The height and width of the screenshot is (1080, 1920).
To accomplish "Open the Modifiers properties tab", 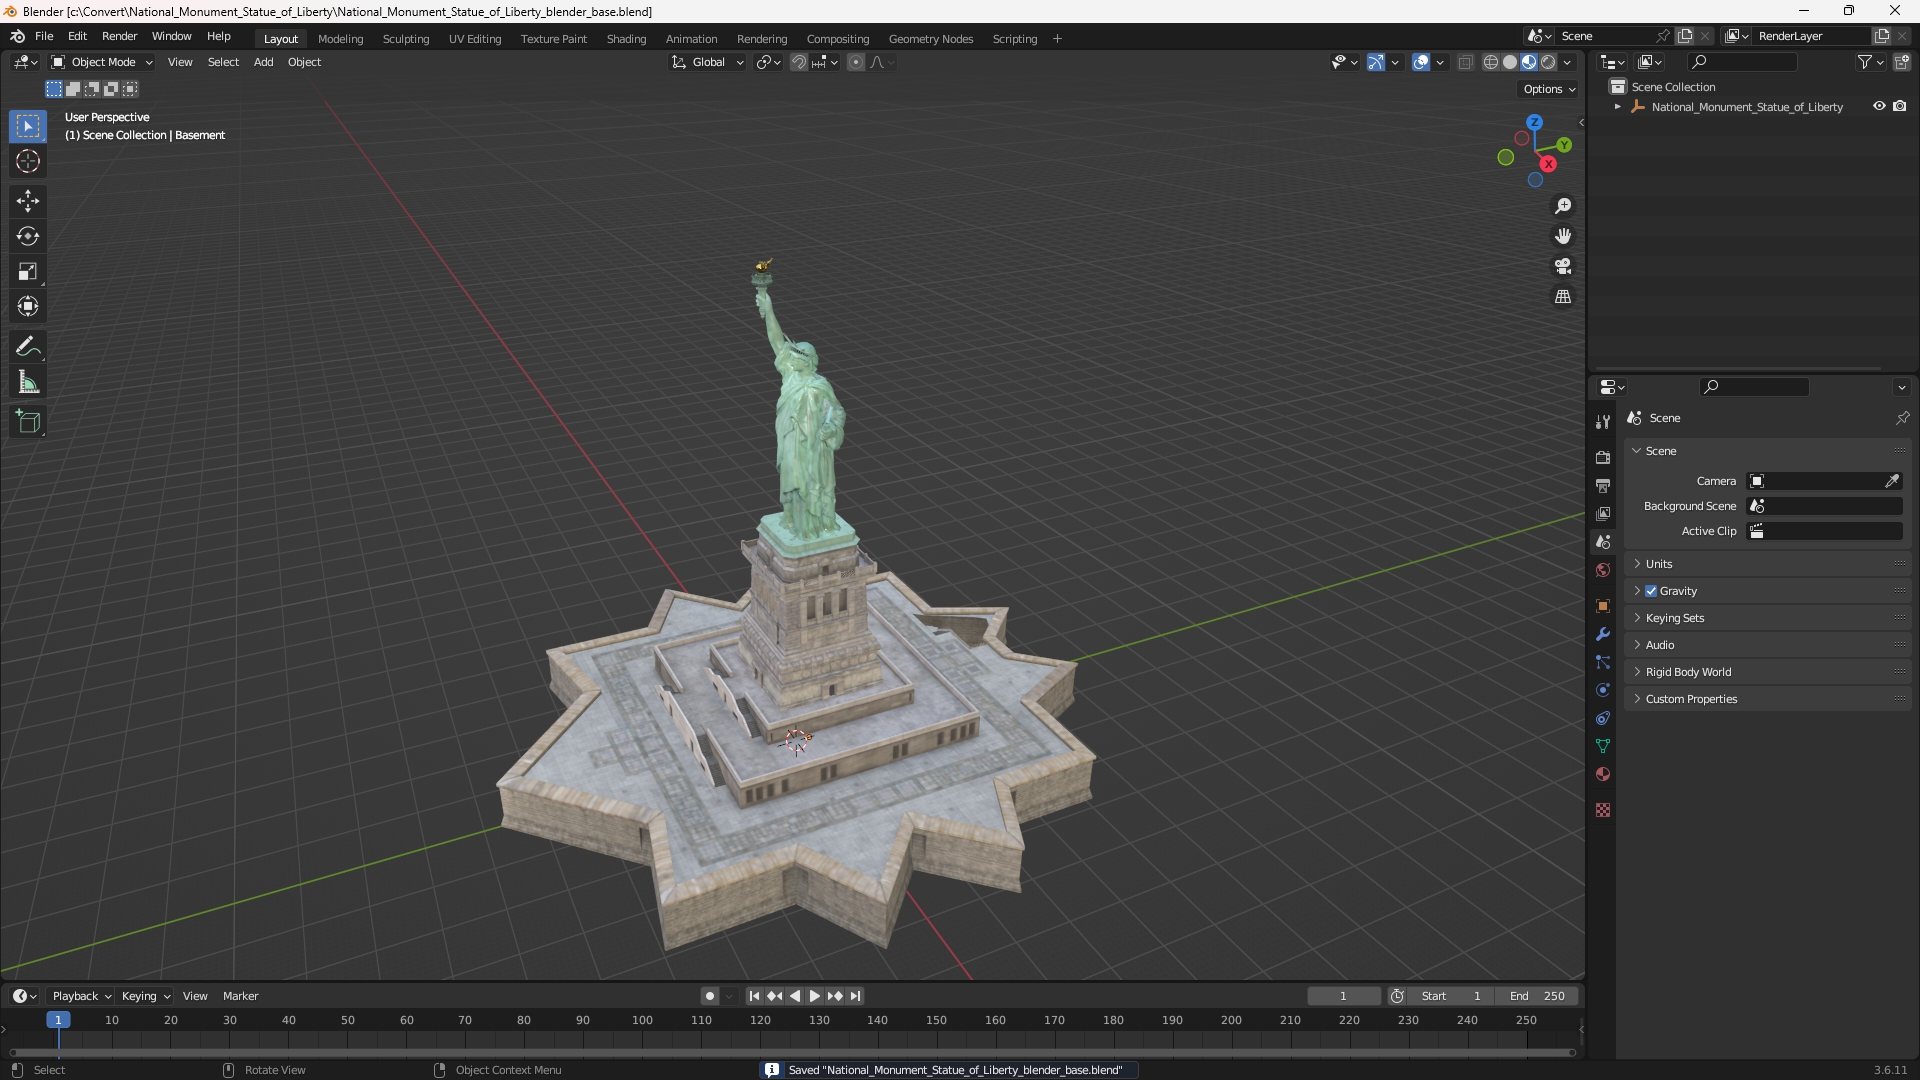I will click(x=1603, y=634).
